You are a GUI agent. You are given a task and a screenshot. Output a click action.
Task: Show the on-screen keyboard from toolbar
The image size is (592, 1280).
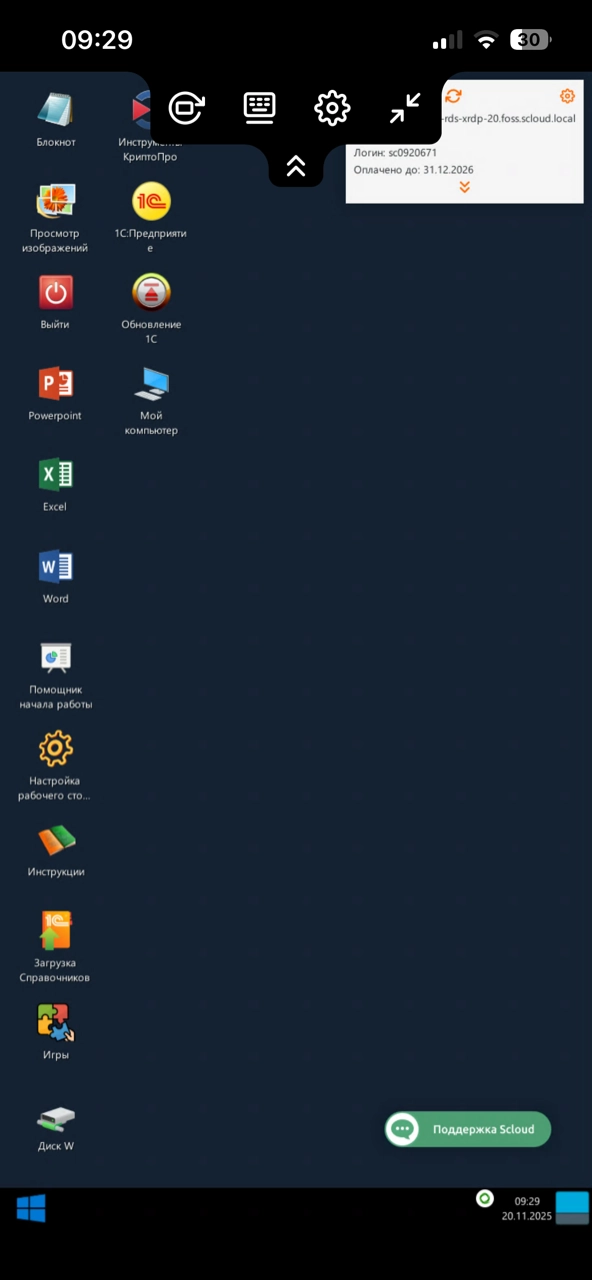click(x=260, y=108)
